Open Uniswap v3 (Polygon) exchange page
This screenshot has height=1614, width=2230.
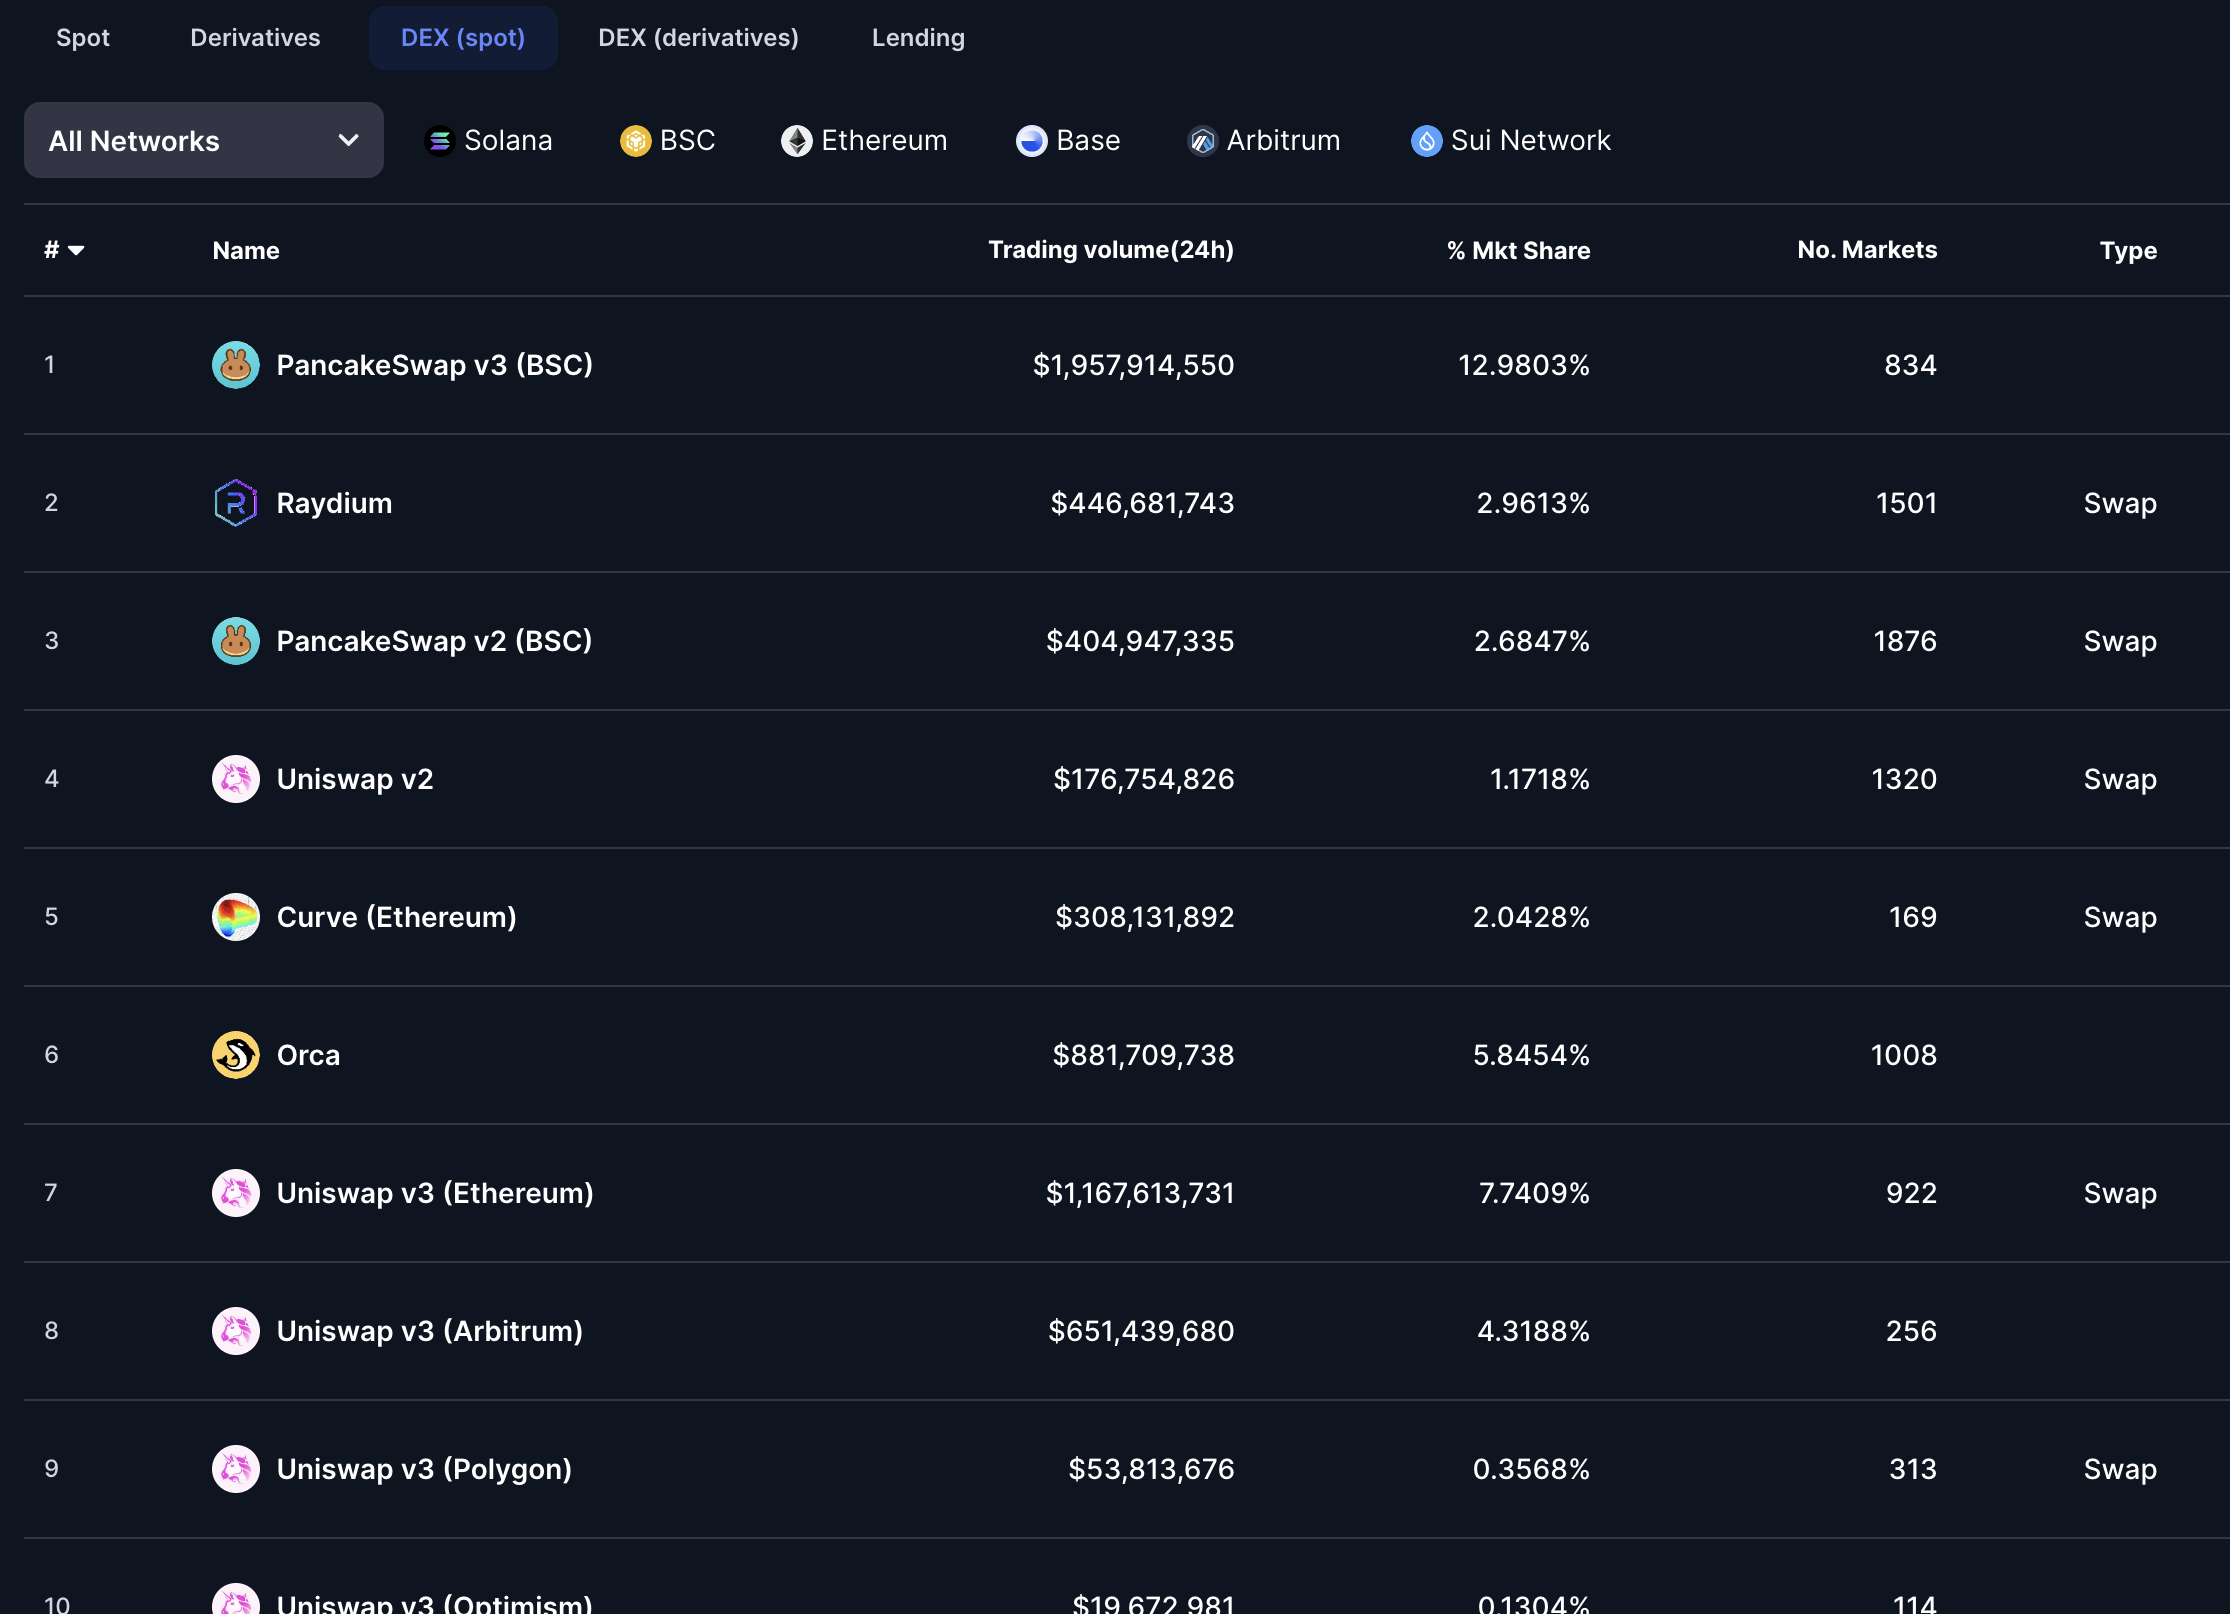424,1469
